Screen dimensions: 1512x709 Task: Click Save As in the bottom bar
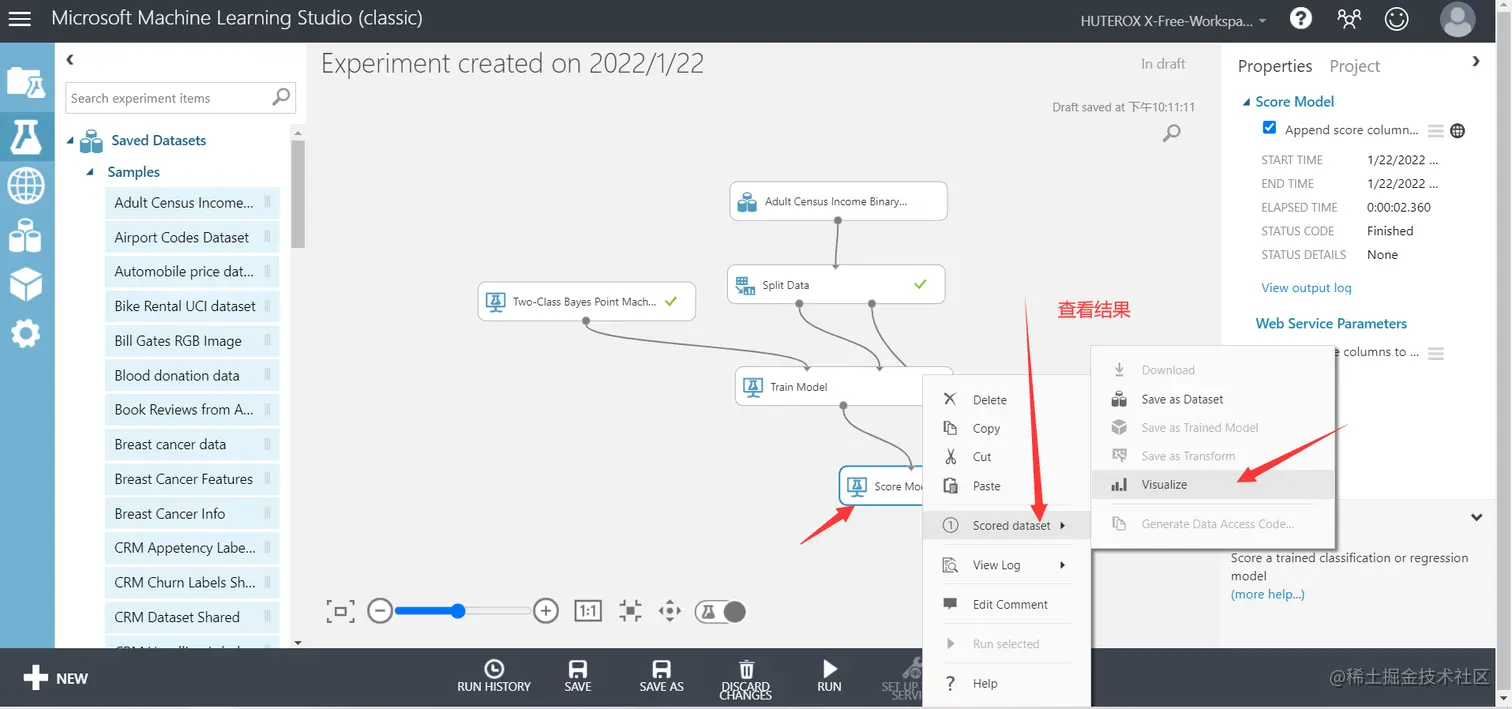click(x=661, y=676)
